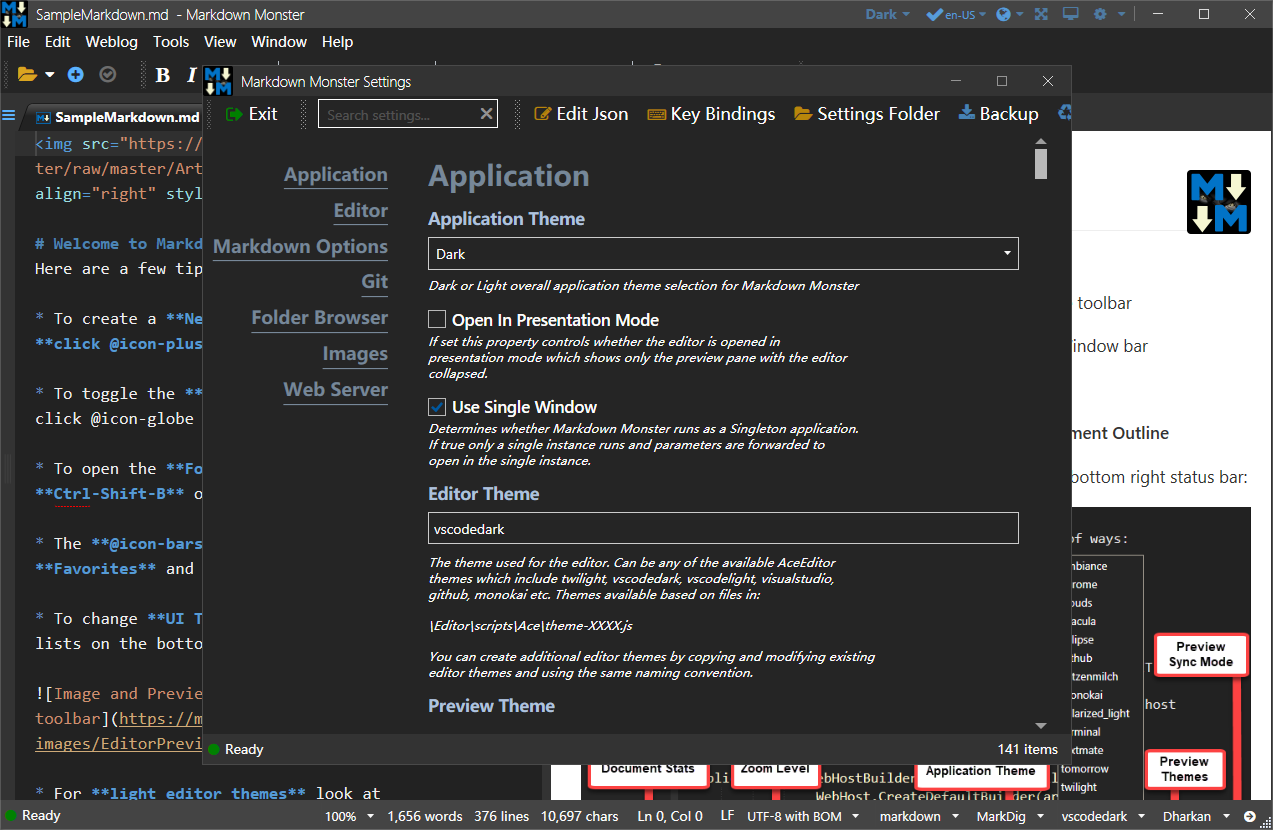The image size is (1273, 830).
Task: Open the View menu
Action: [x=220, y=42]
